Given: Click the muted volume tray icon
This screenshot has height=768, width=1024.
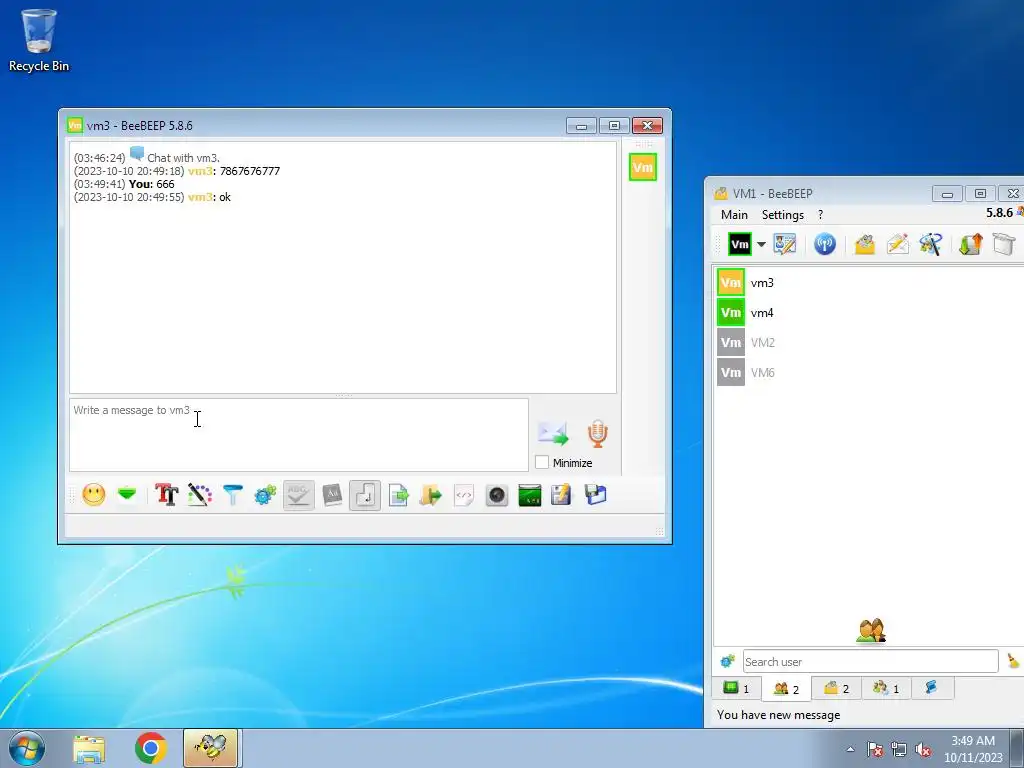Looking at the screenshot, I should click(923, 750).
